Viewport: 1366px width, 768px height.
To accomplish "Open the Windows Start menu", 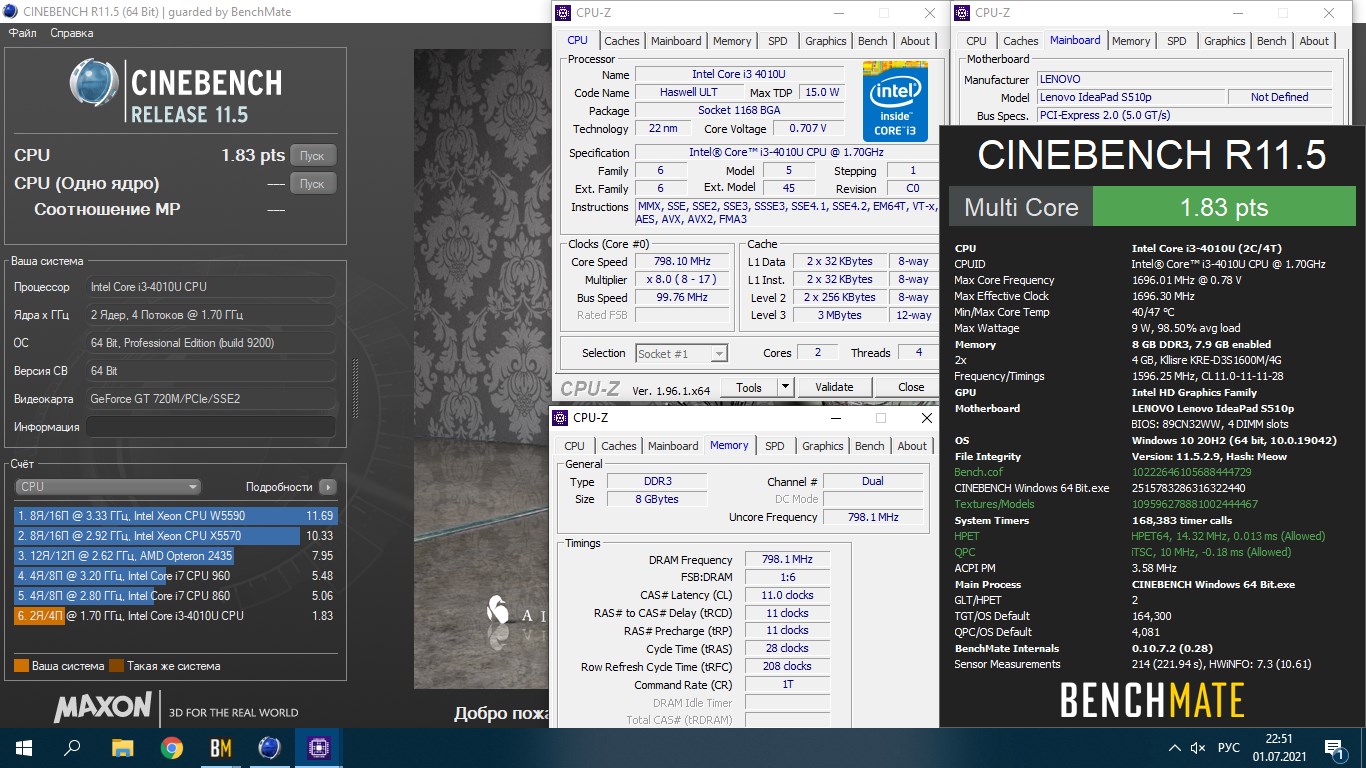I will (x=24, y=747).
